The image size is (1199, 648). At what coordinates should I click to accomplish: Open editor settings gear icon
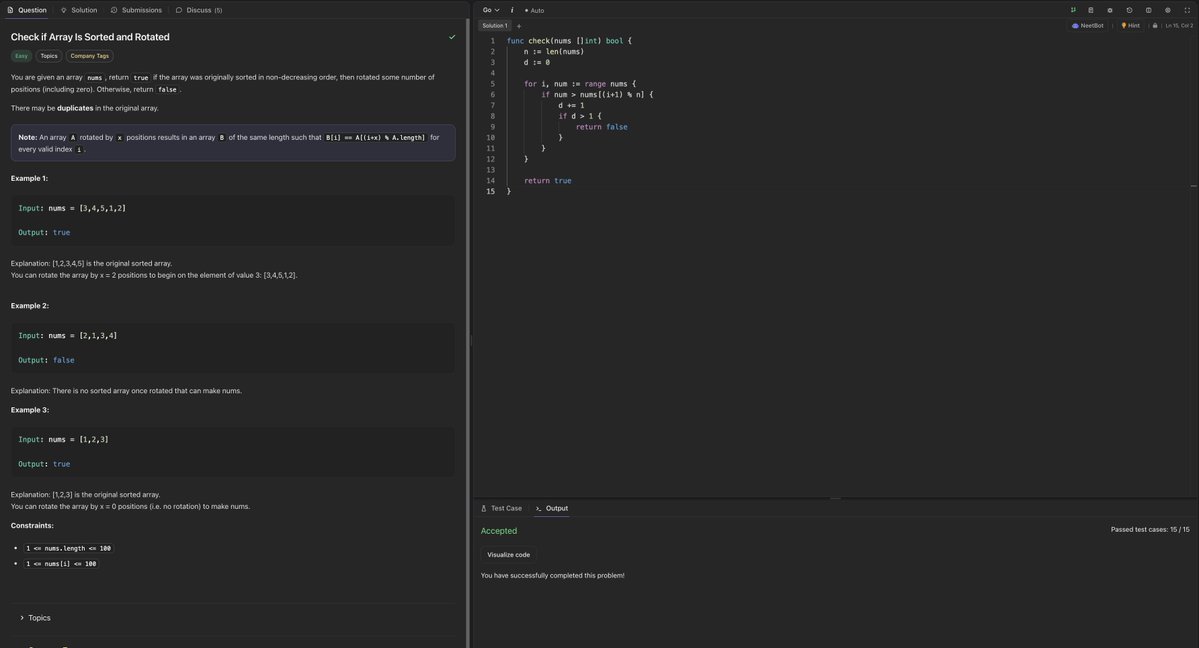[1168, 10]
